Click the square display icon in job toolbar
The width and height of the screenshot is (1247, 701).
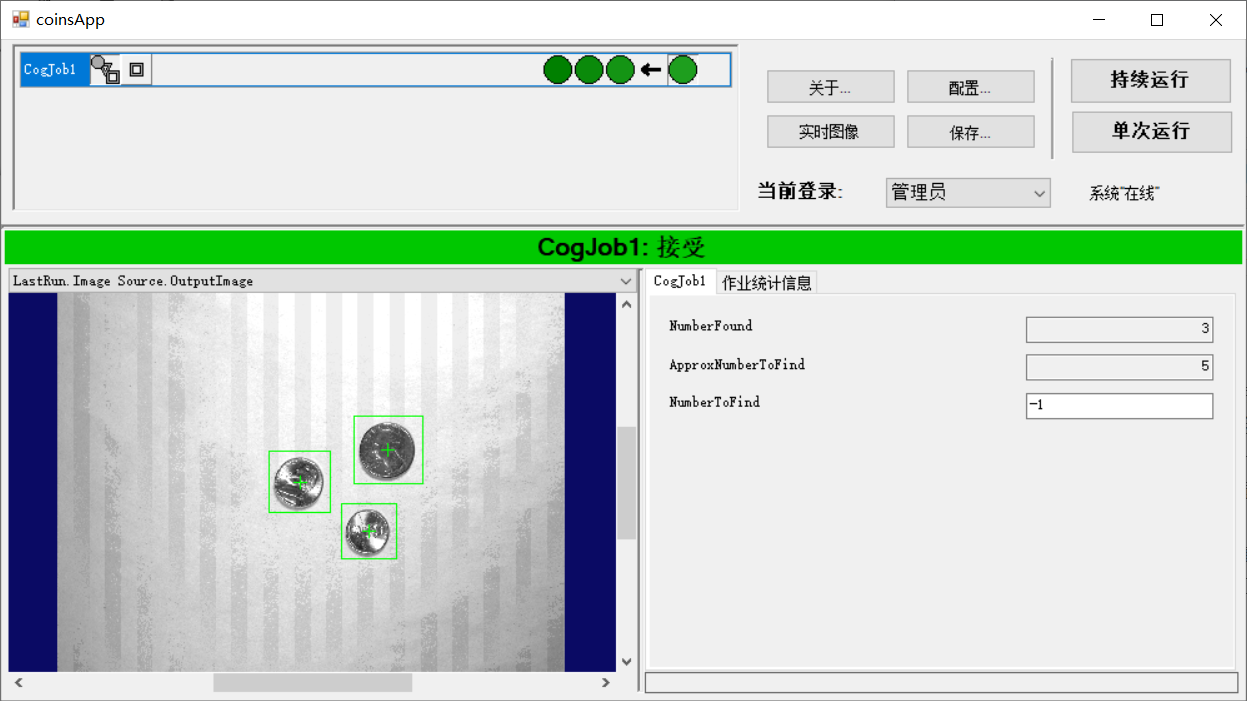click(x=134, y=69)
